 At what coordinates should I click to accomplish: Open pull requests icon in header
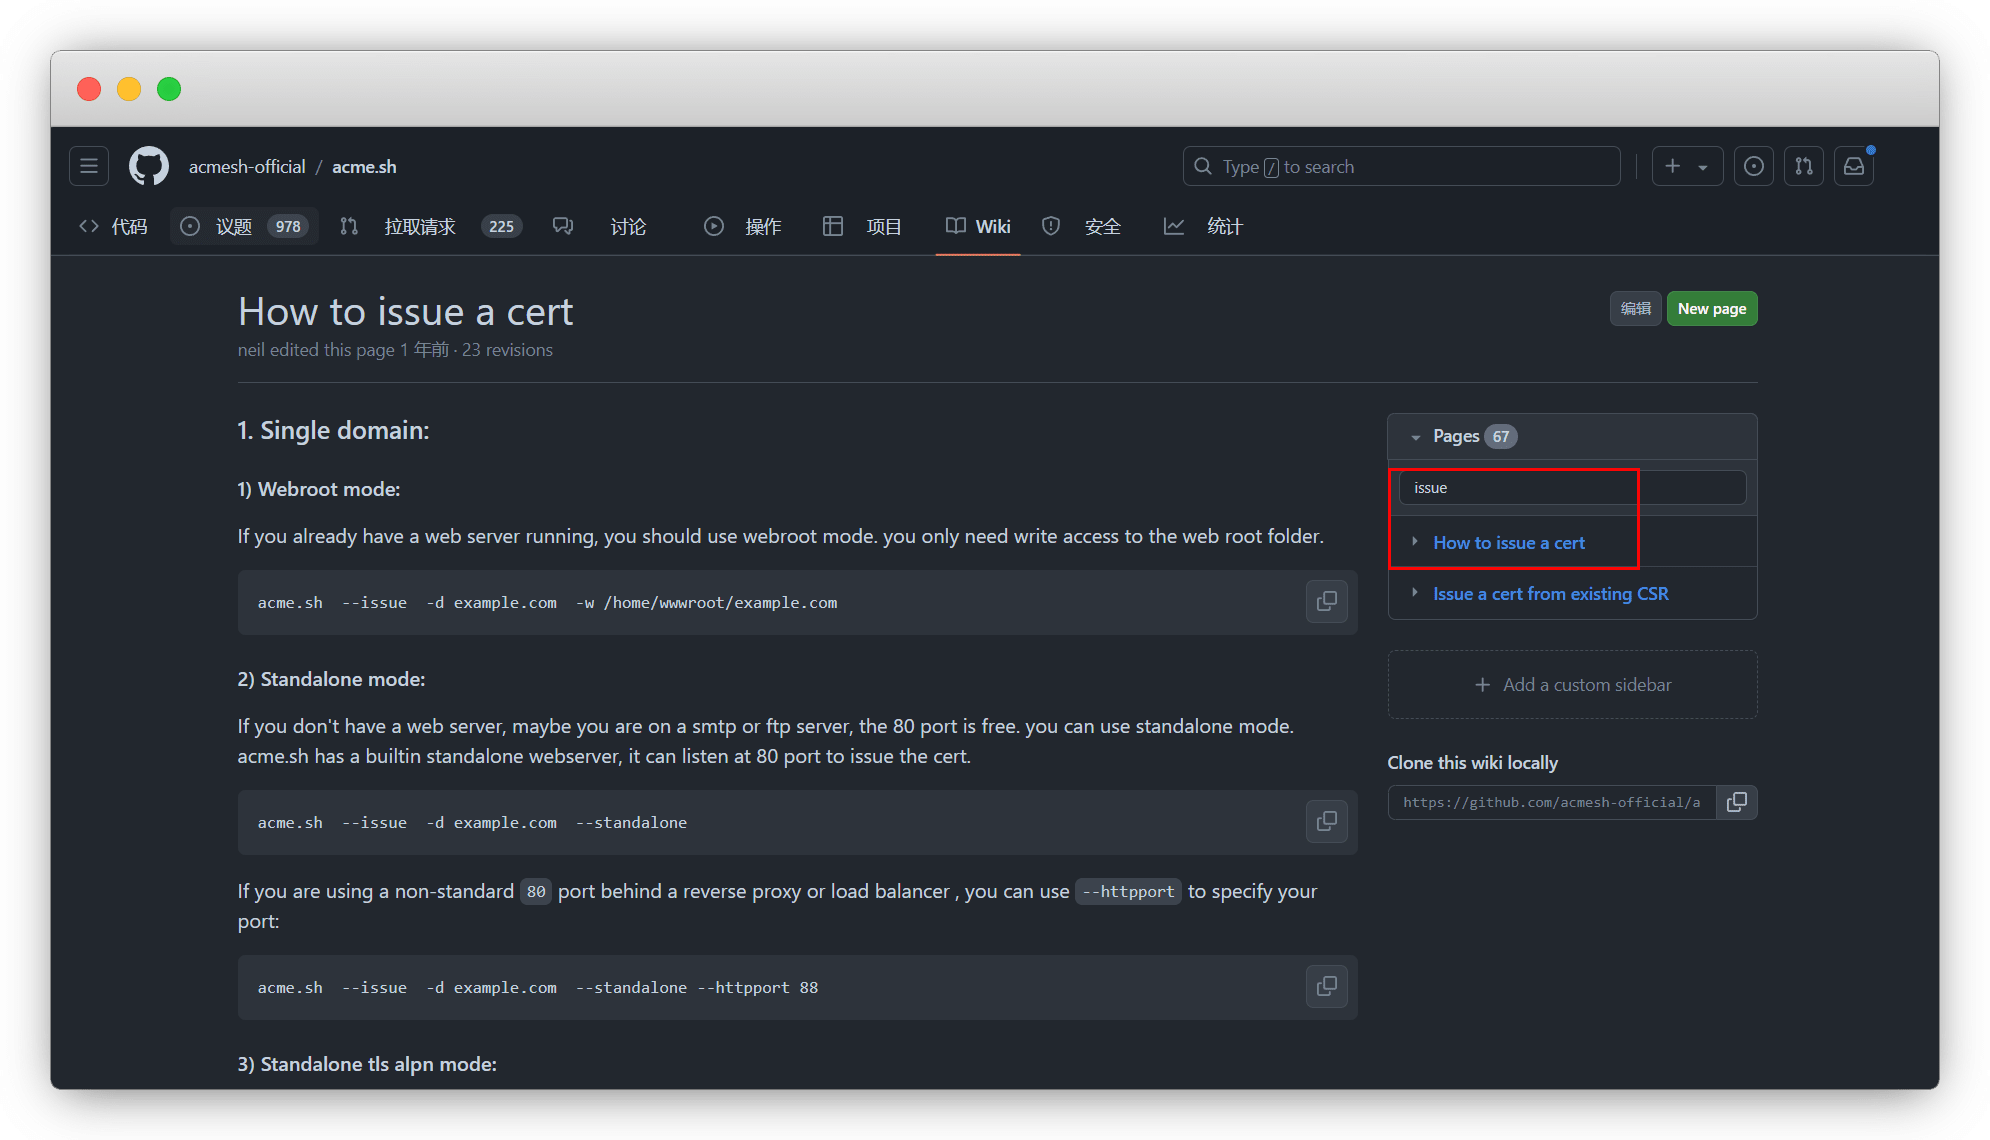point(1803,166)
